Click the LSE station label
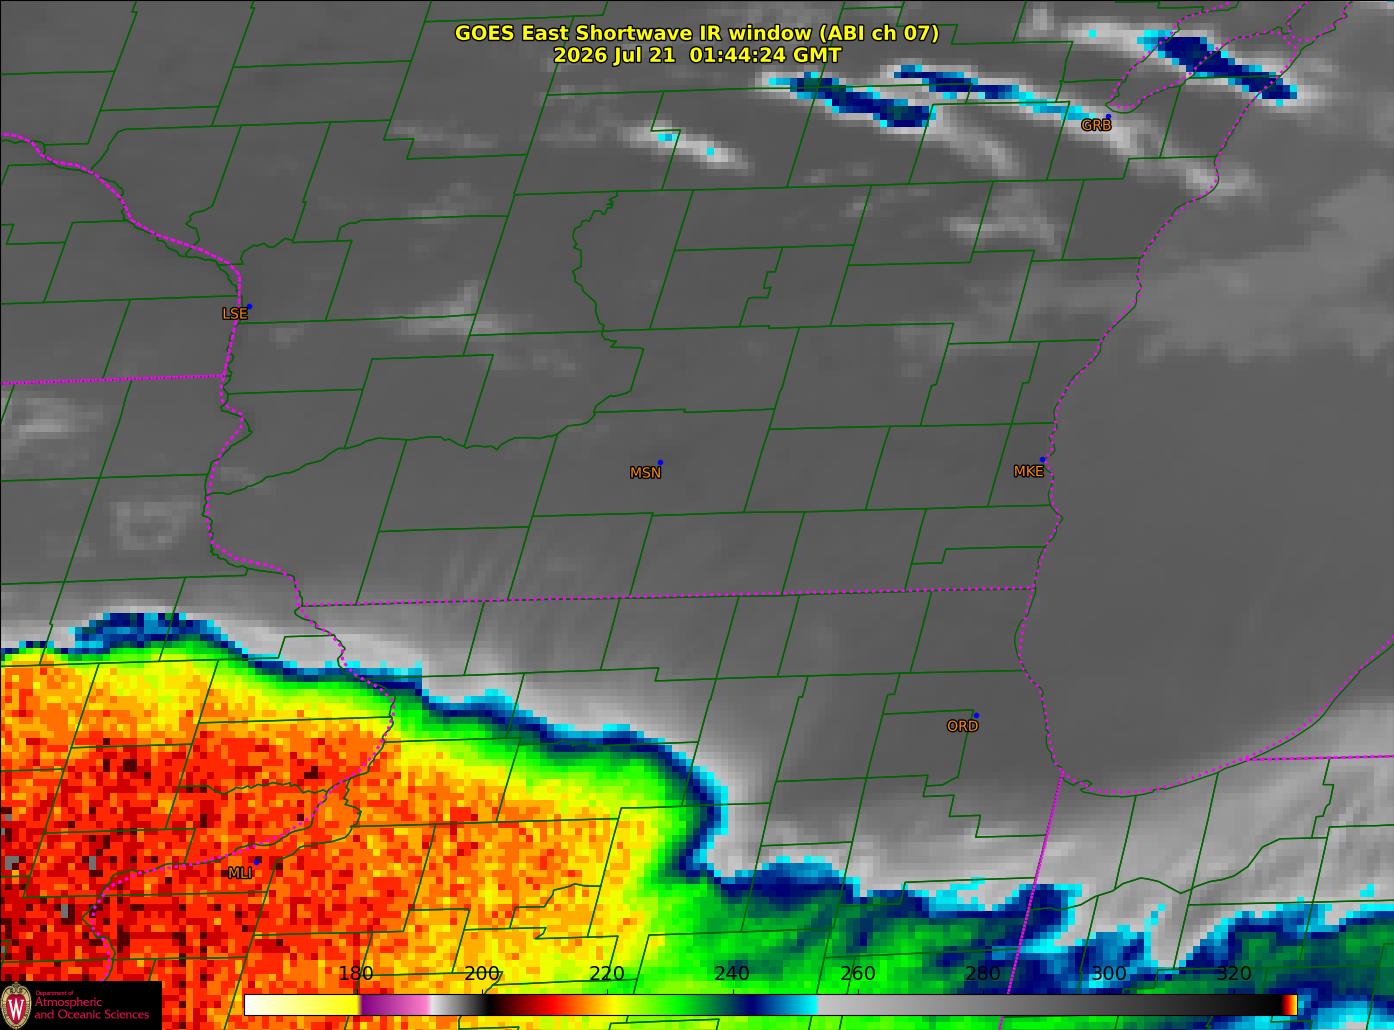 (234, 314)
